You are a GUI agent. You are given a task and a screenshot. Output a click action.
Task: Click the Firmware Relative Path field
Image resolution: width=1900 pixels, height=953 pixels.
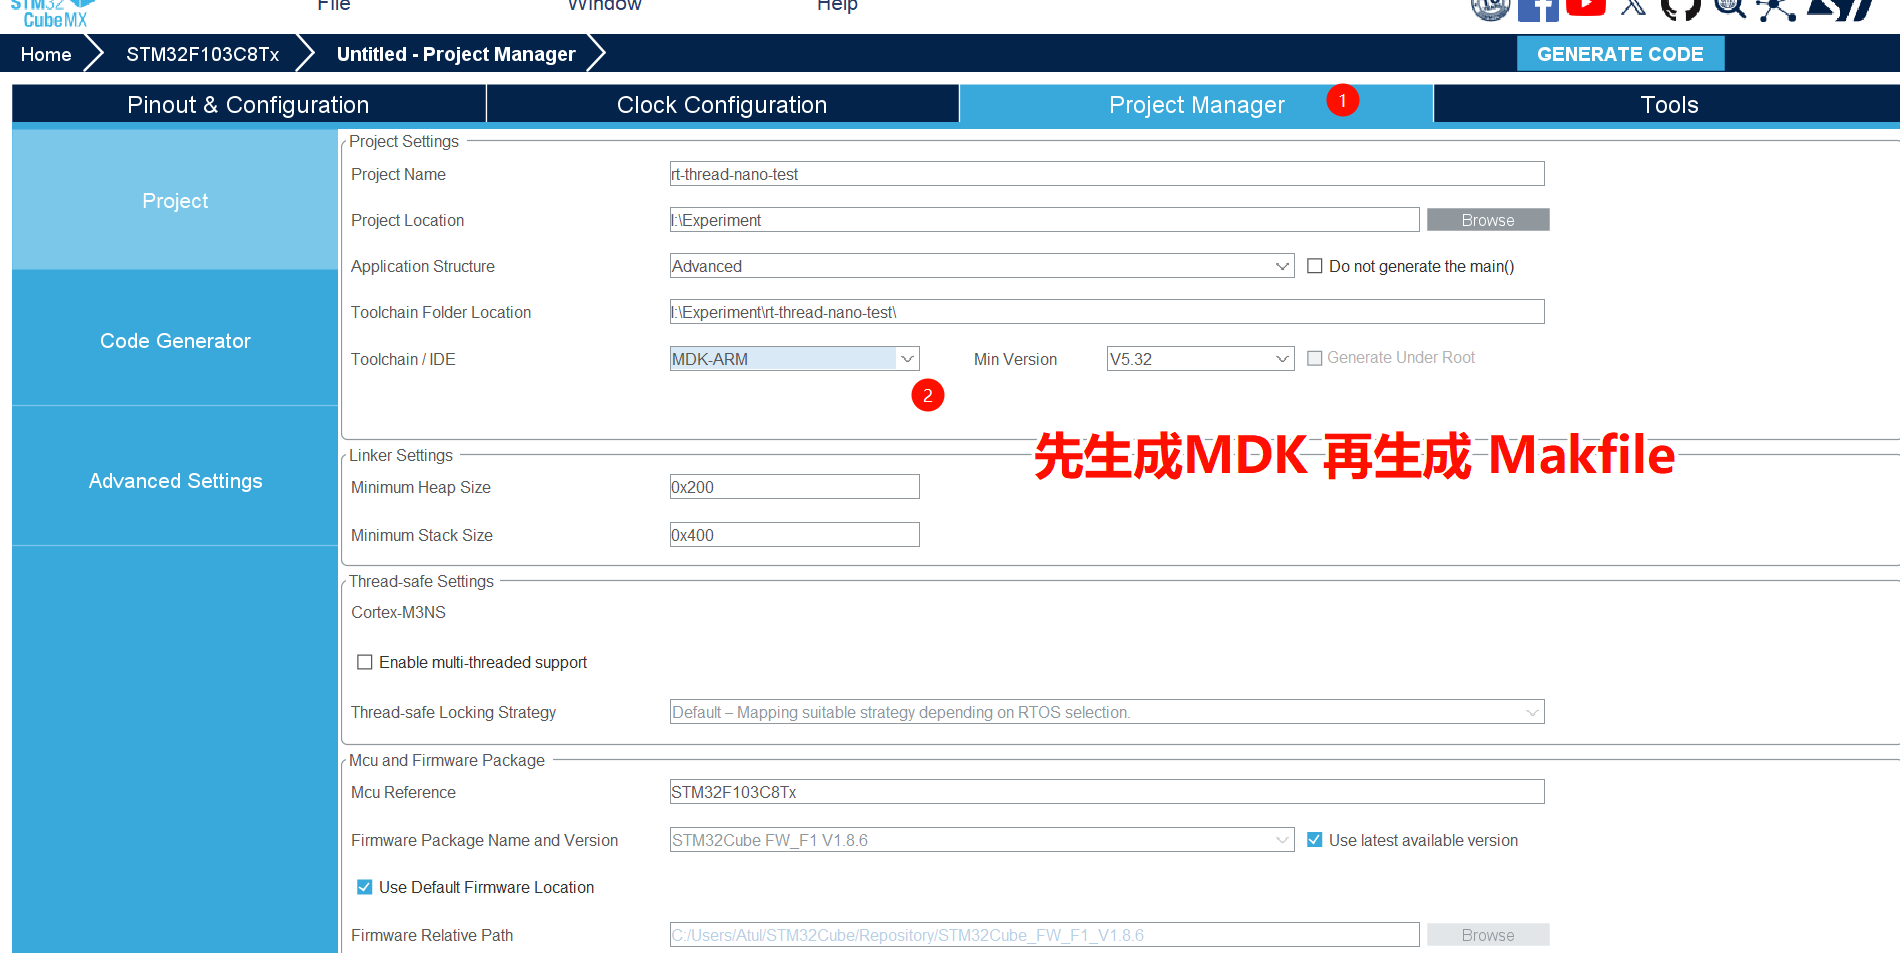coord(1044,935)
